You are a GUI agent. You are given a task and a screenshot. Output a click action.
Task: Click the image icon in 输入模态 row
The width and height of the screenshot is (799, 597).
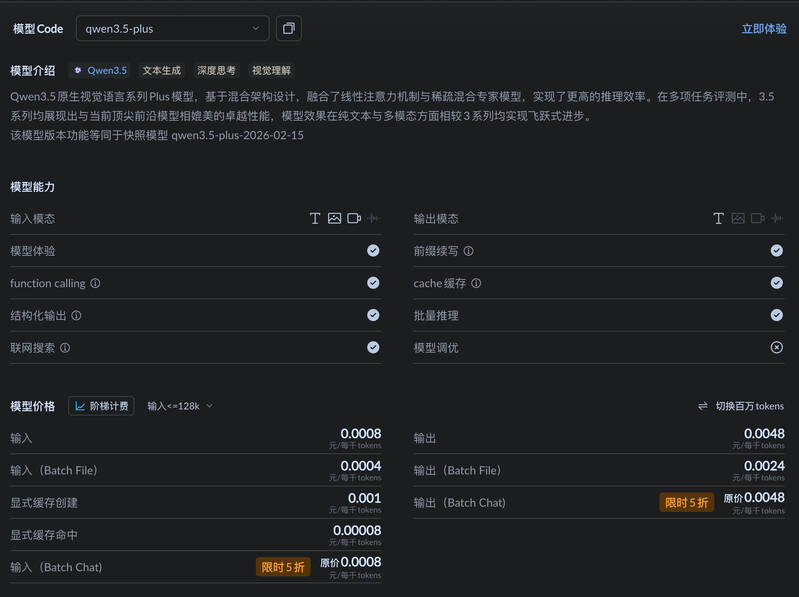pos(334,219)
